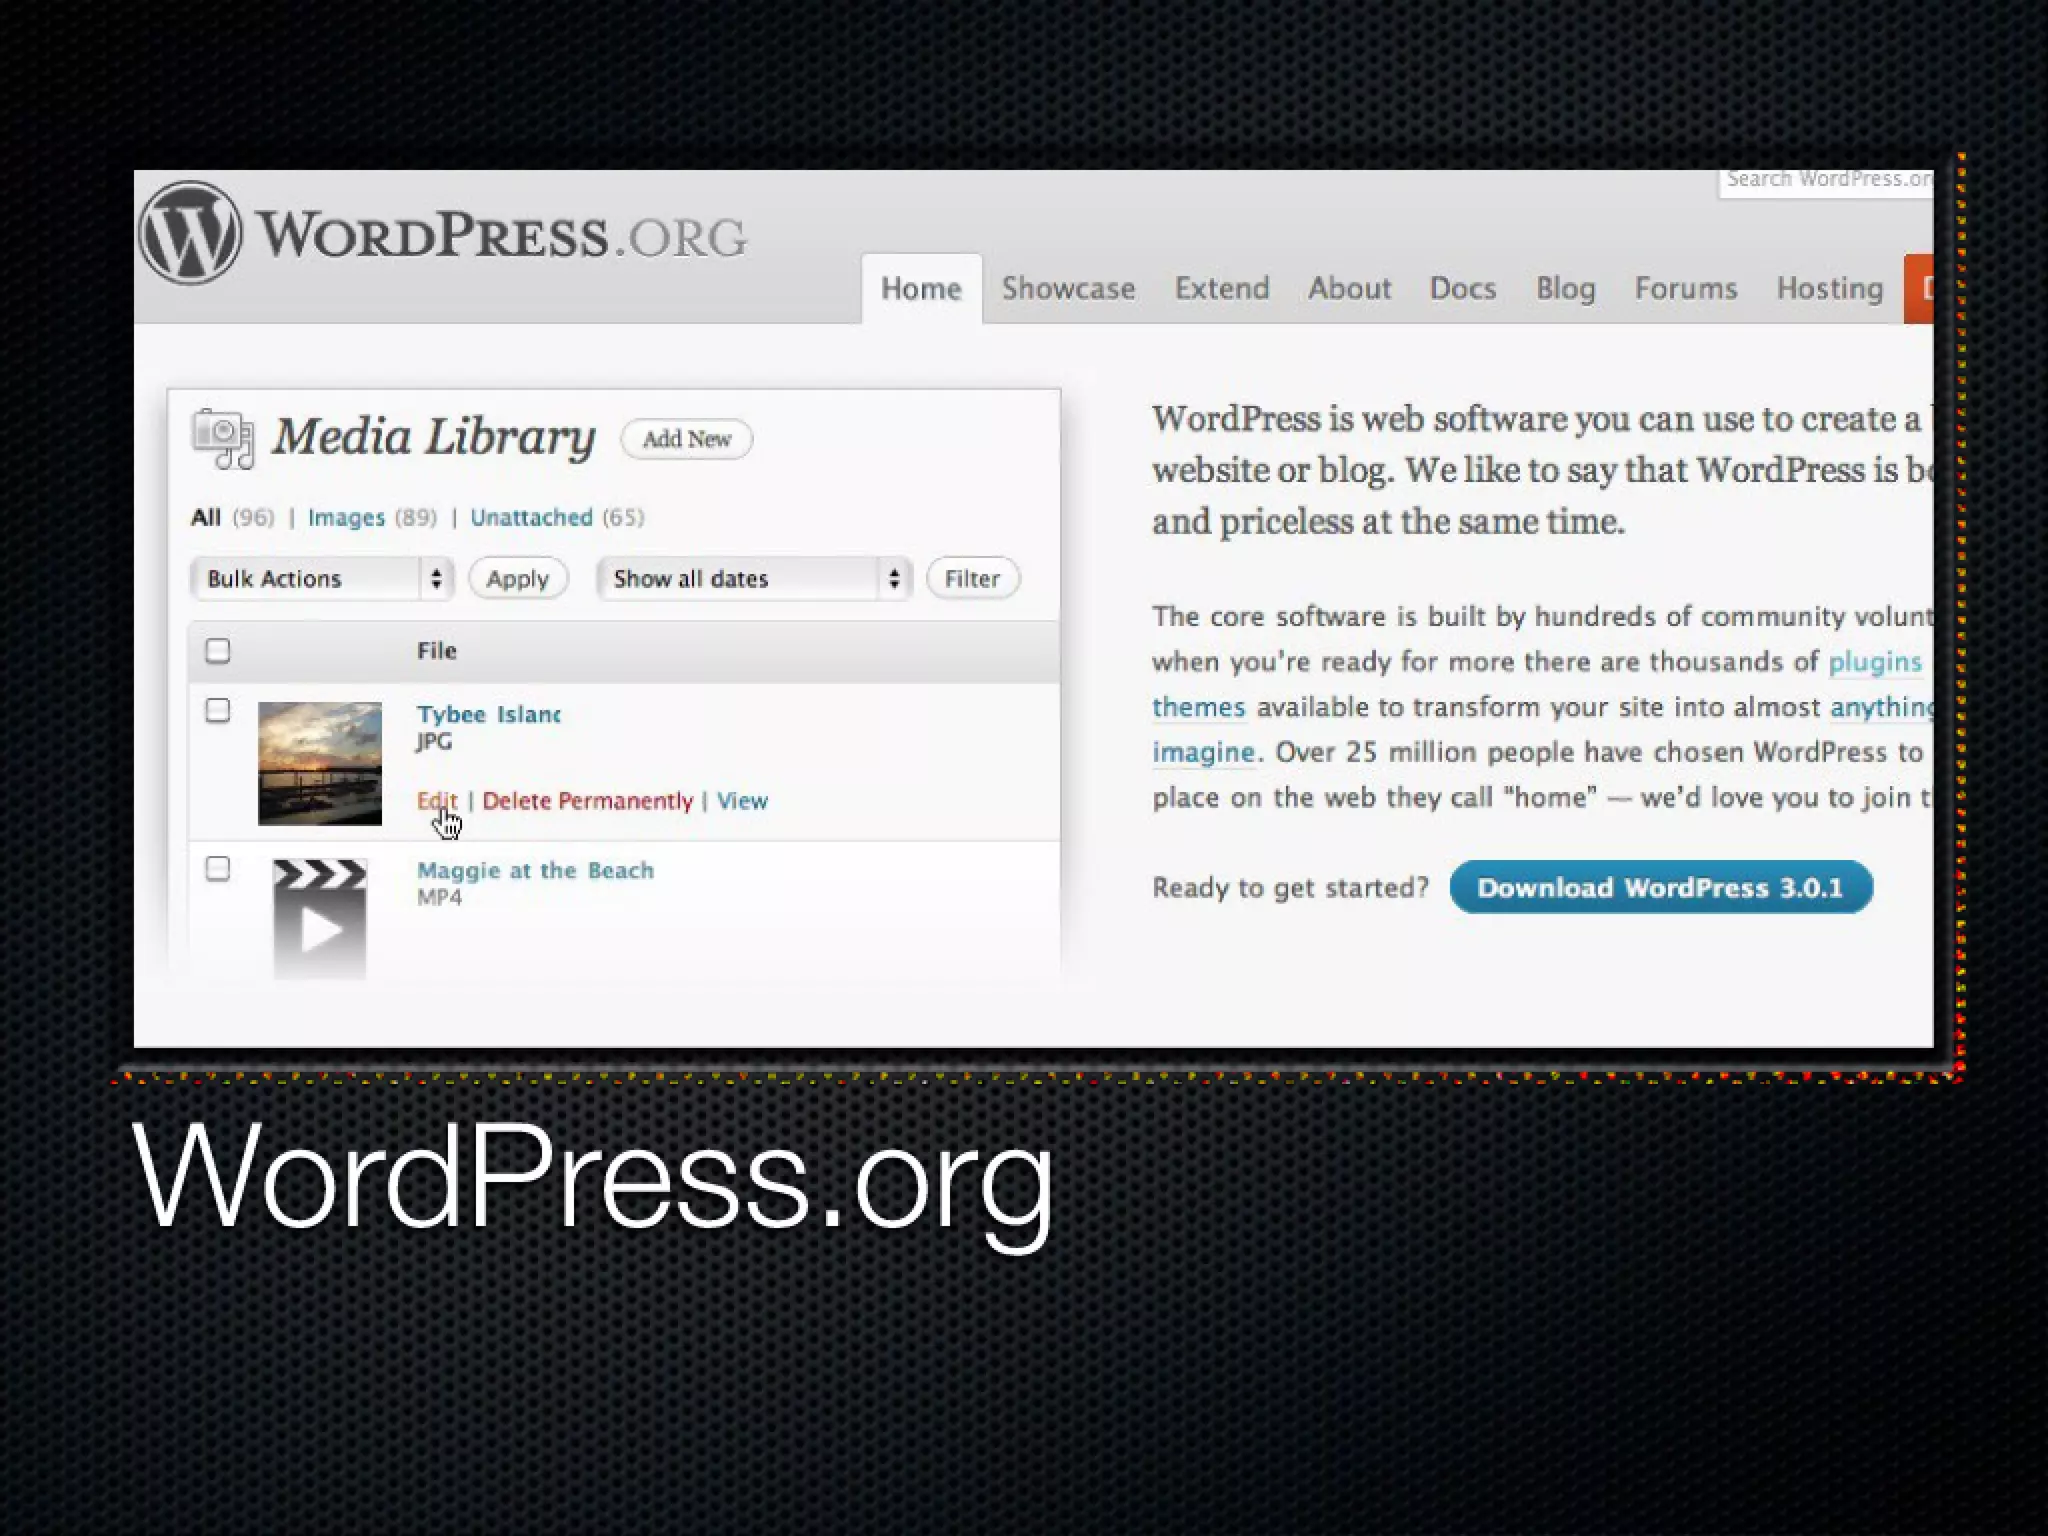
Task: Follow the themes link
Action: pyautogui.click(x=1199, y=707)
